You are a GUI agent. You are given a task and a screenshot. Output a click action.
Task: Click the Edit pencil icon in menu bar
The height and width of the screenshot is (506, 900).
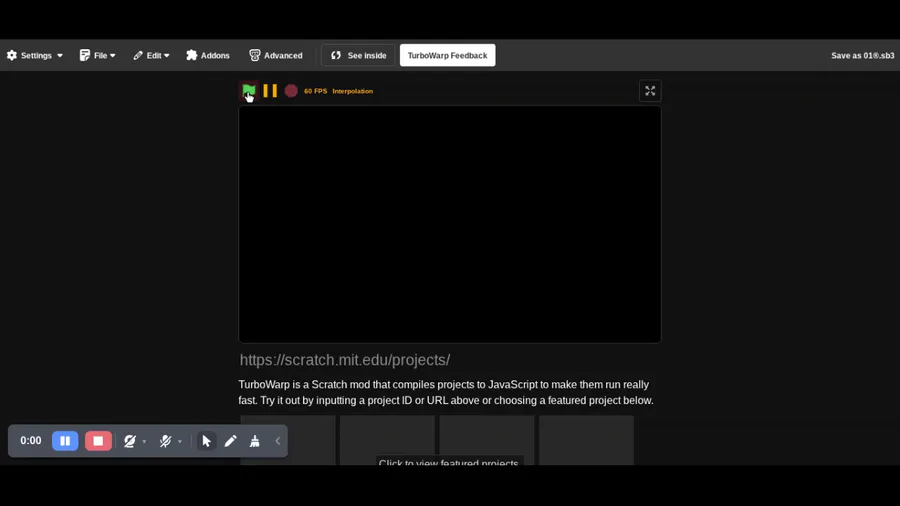138,56
